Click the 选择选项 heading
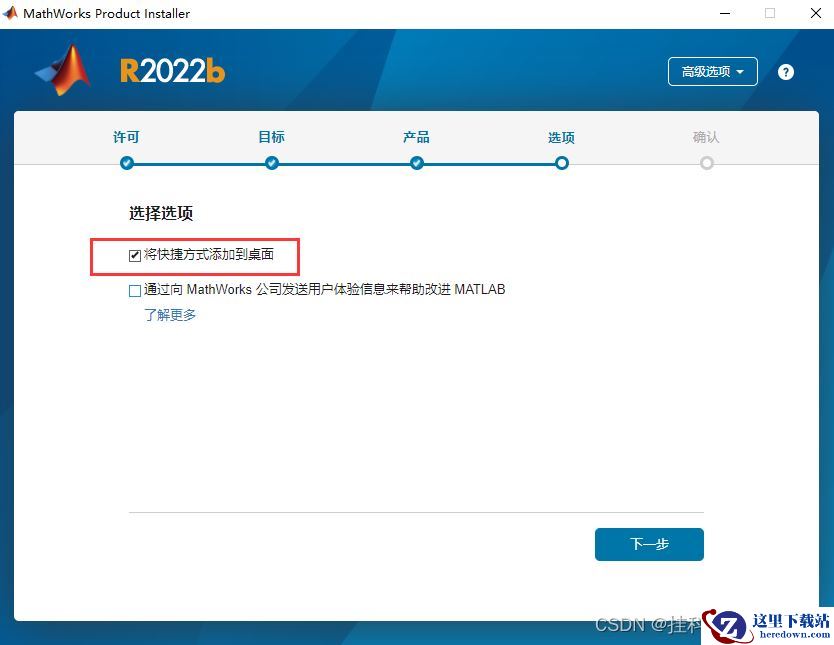The width and height of the screenshot is (834, 645). [161, 213]
